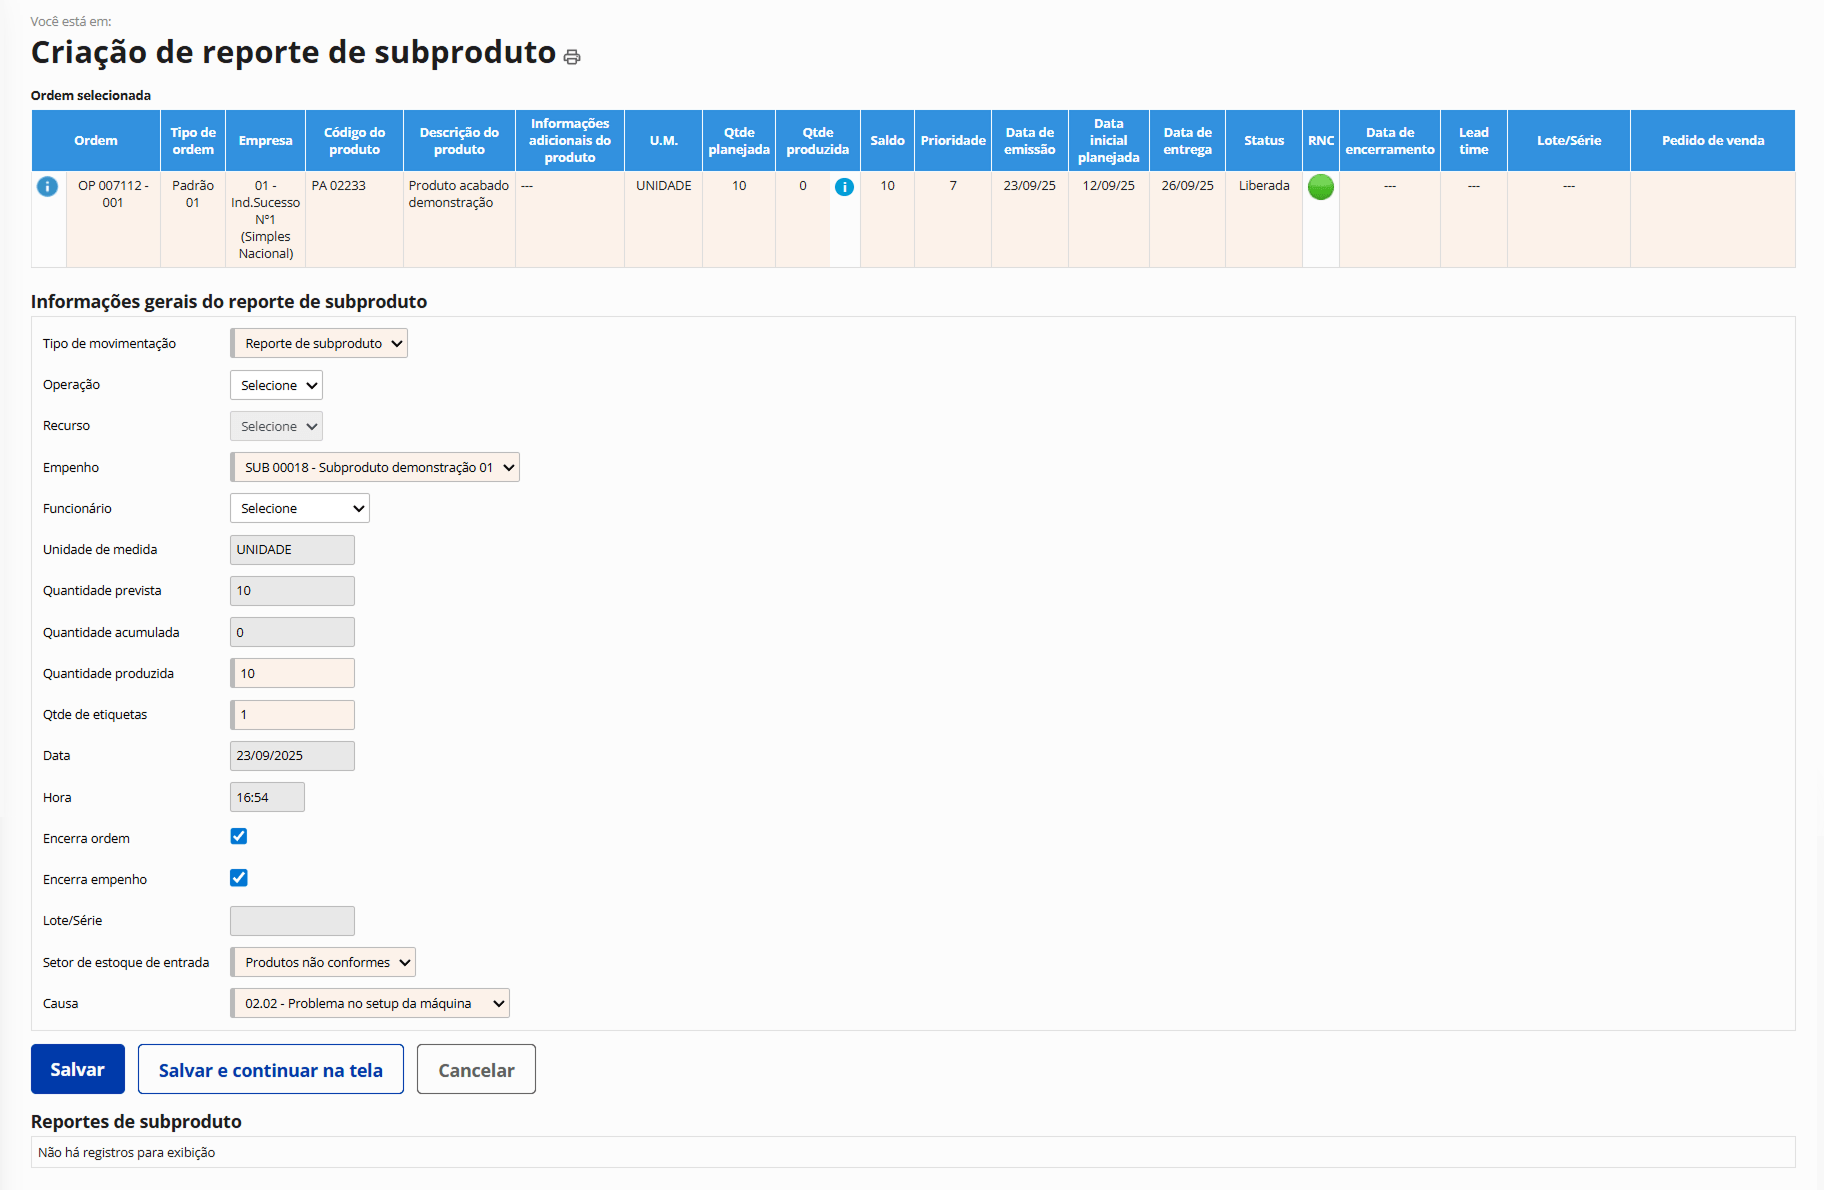Open the Tipo de movimentação dropdown
Viewport: 1824px width, 1190px height.
pyautogui.click(x=319, y=344)
